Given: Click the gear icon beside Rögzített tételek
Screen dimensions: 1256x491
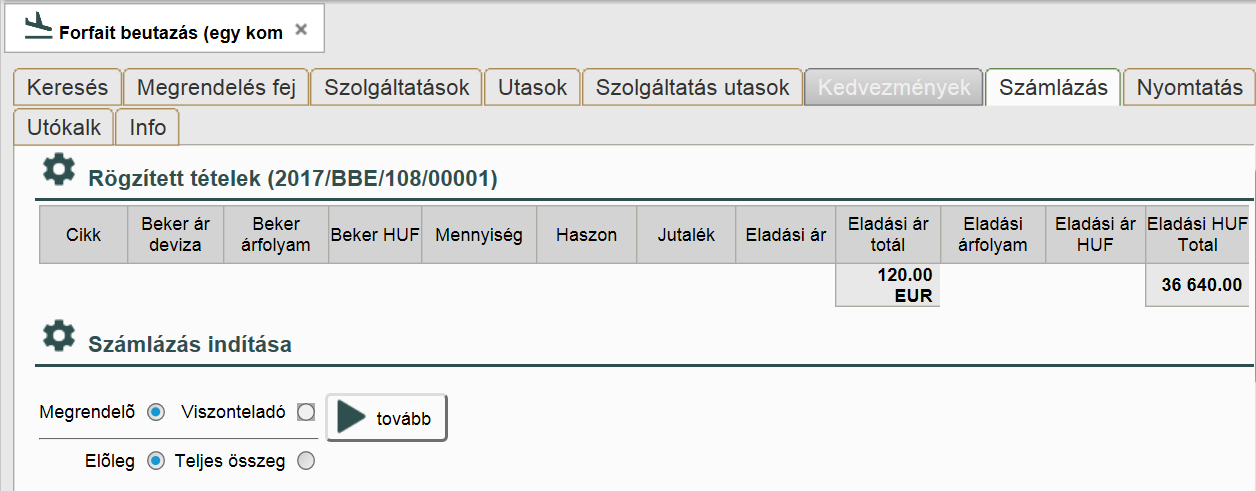Looking at the screenshot, I should pos(59,170).
